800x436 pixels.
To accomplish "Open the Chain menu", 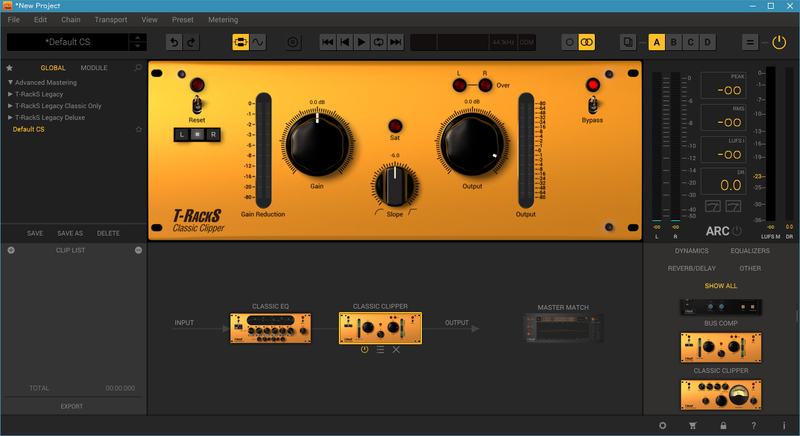I will [x=71, y=19].
